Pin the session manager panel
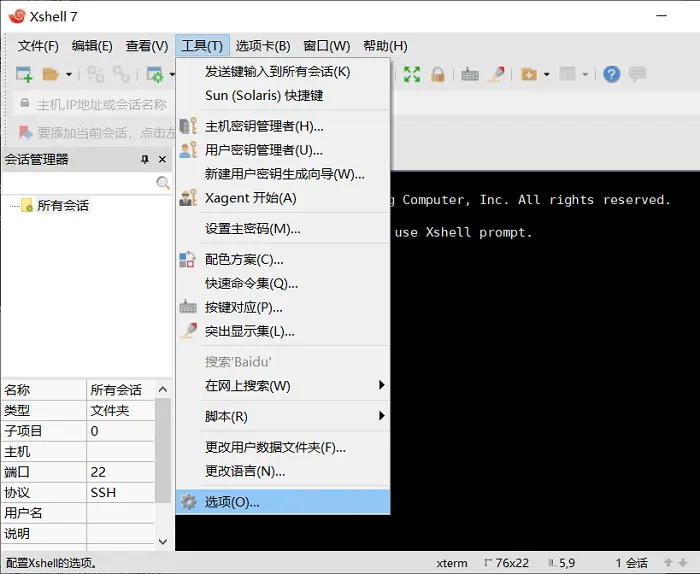 click(145, 159)
